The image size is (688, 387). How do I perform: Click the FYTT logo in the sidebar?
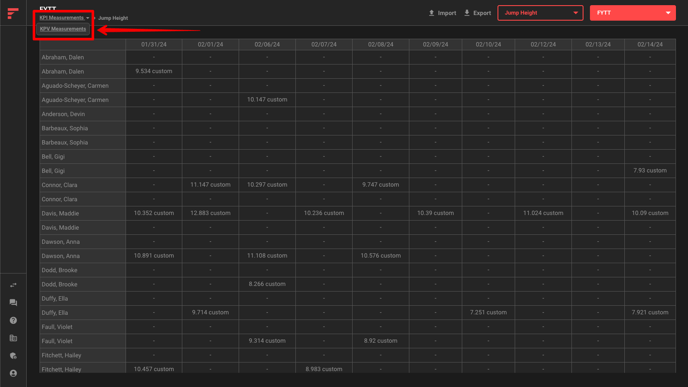(x=13, y=13)
